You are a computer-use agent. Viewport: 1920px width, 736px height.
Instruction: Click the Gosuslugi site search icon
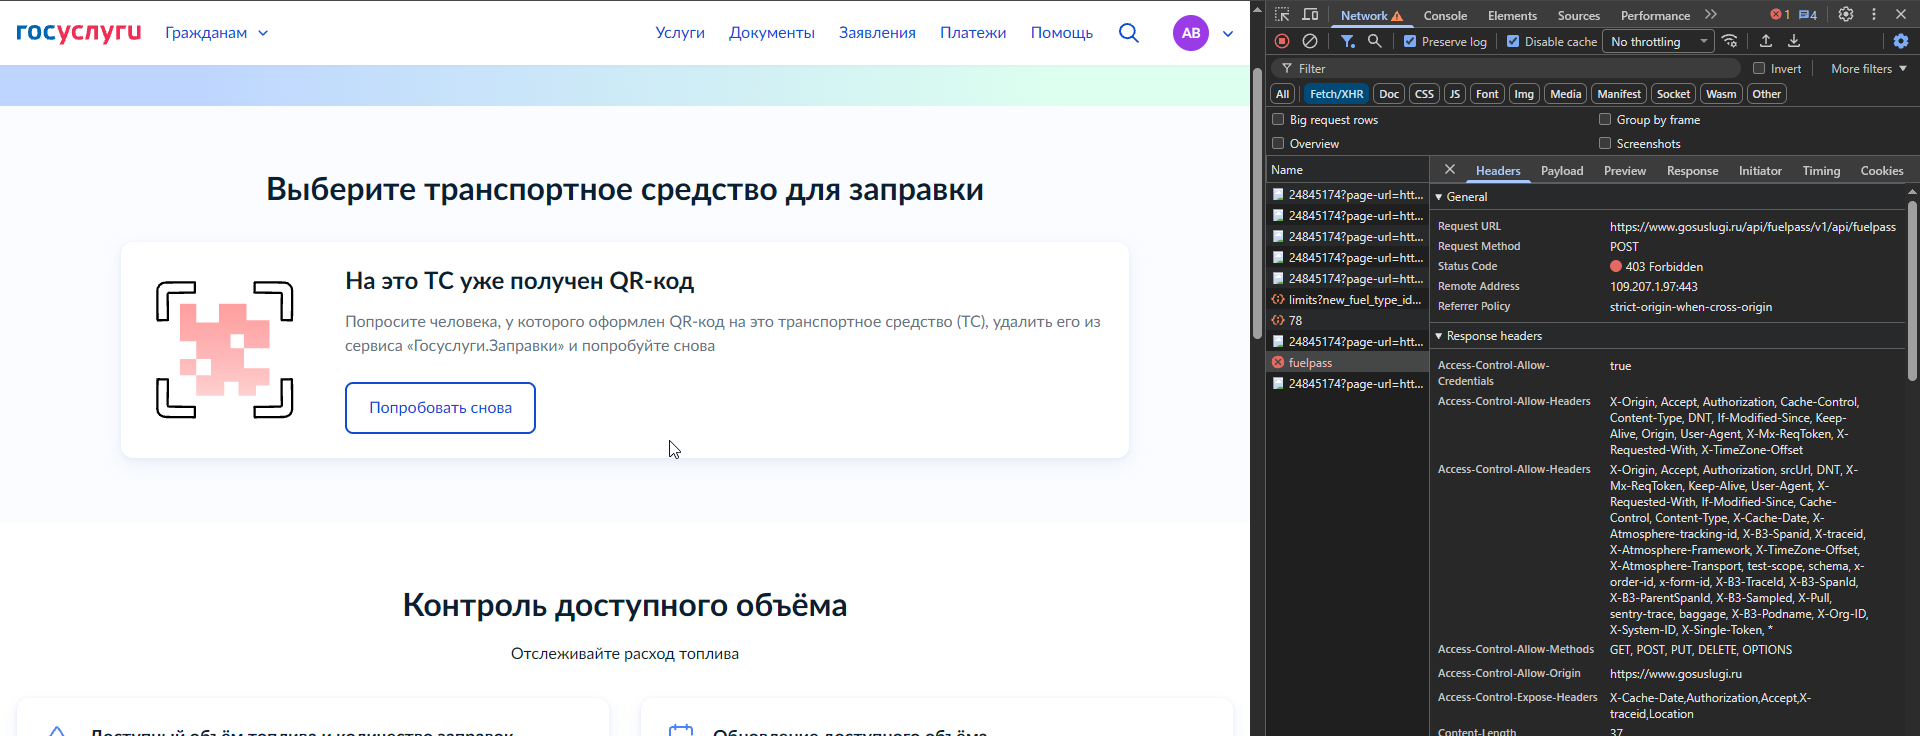coord(1129,33)
